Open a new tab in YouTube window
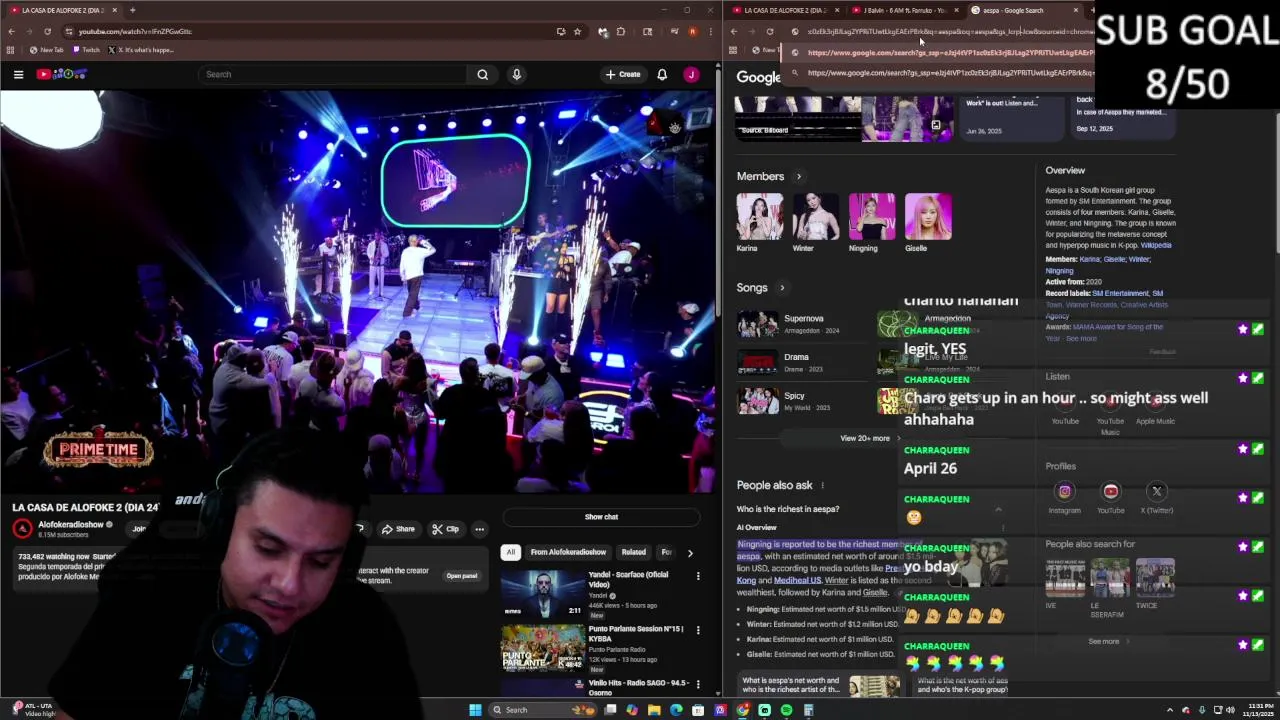 click(132, 10)
